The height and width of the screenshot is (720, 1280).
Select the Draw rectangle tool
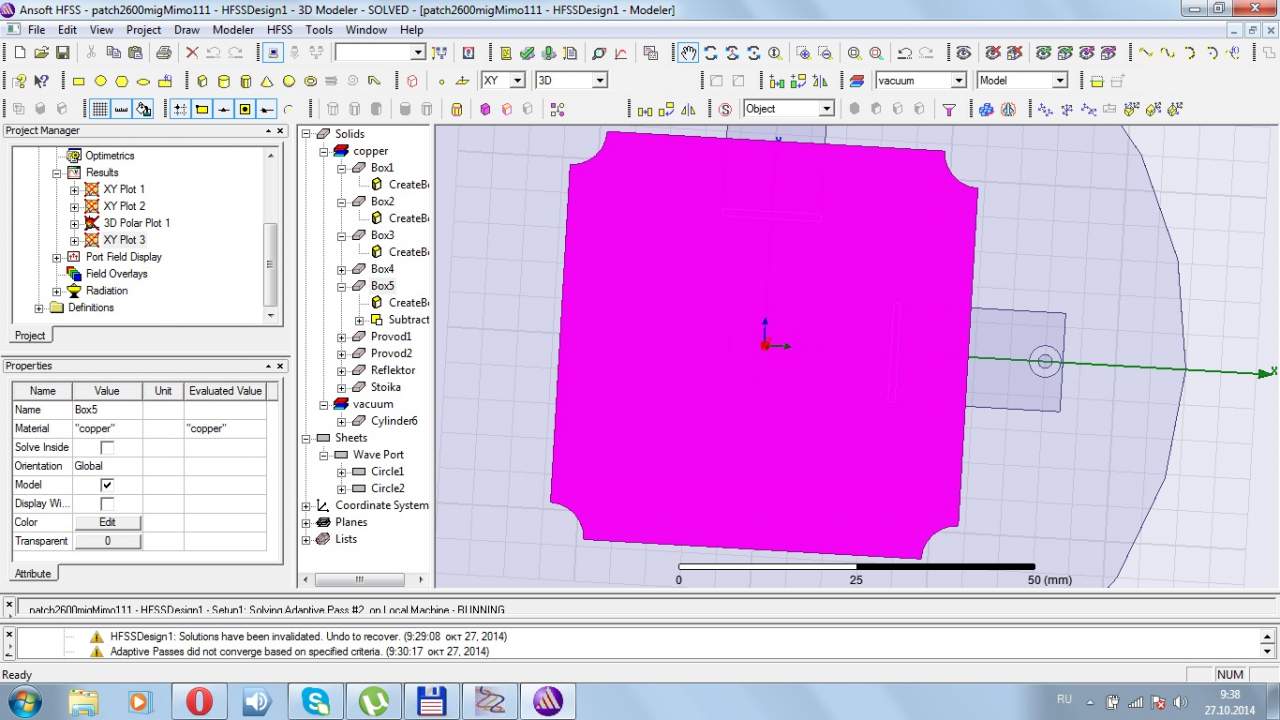click(79, 81)
